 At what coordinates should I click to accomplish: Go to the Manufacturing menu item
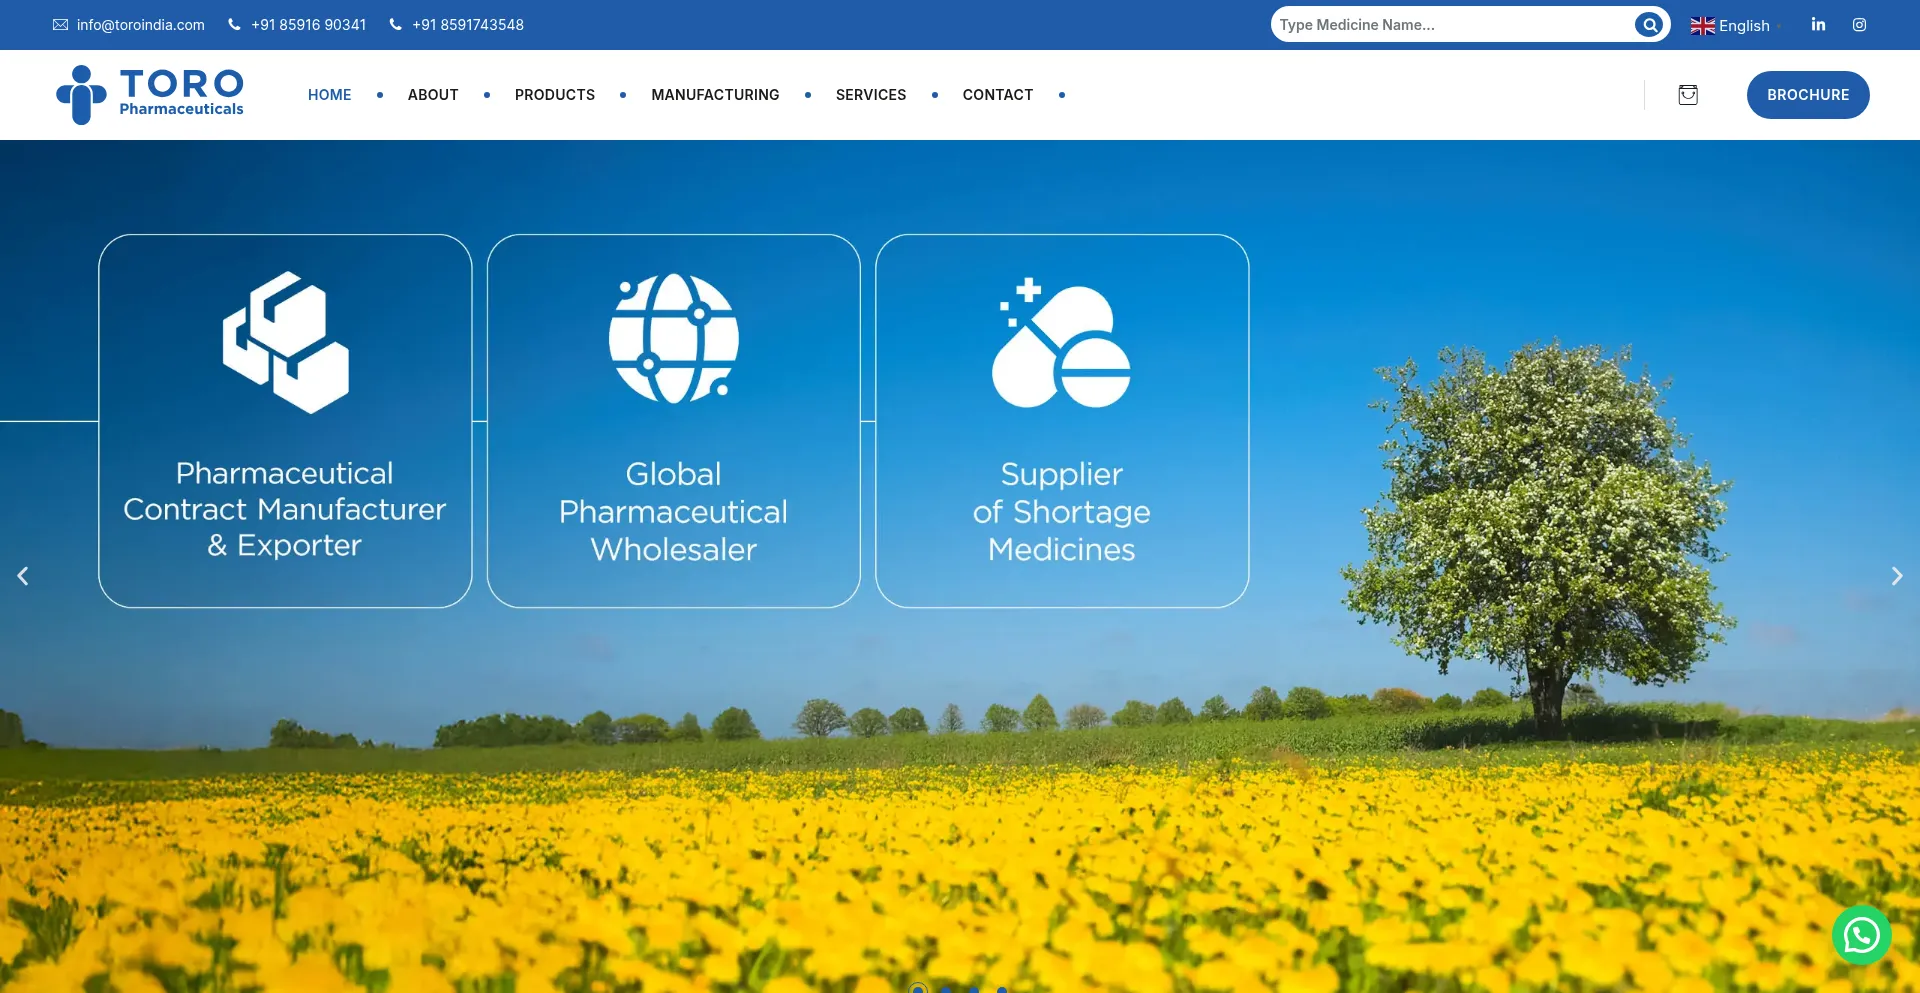pyautogui.click(x=715, y=95)
